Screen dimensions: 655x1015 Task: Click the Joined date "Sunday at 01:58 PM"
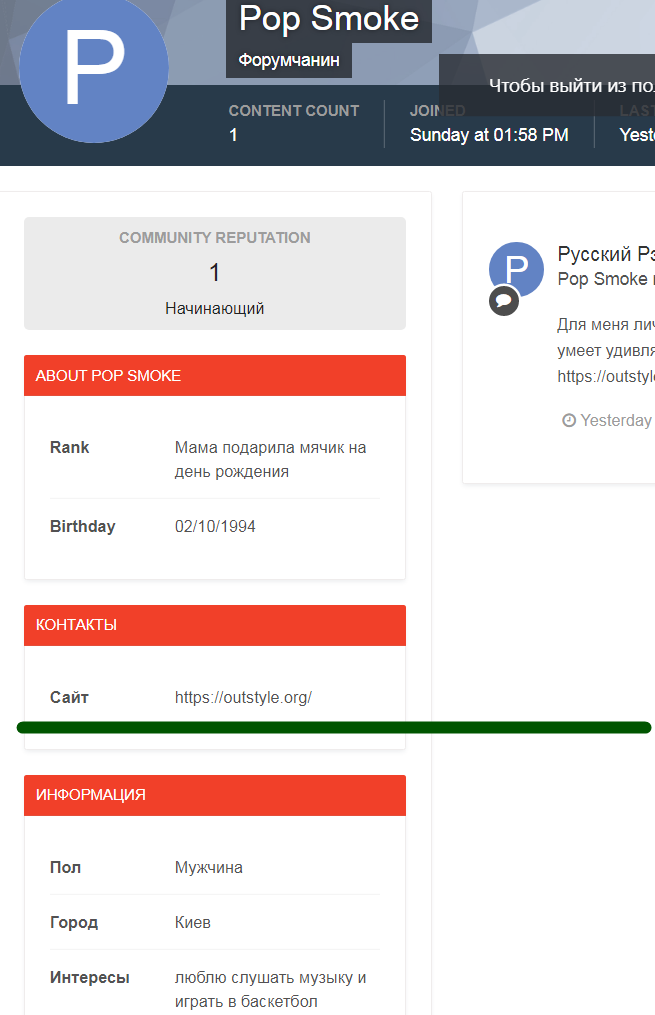[x=489, y=135]
